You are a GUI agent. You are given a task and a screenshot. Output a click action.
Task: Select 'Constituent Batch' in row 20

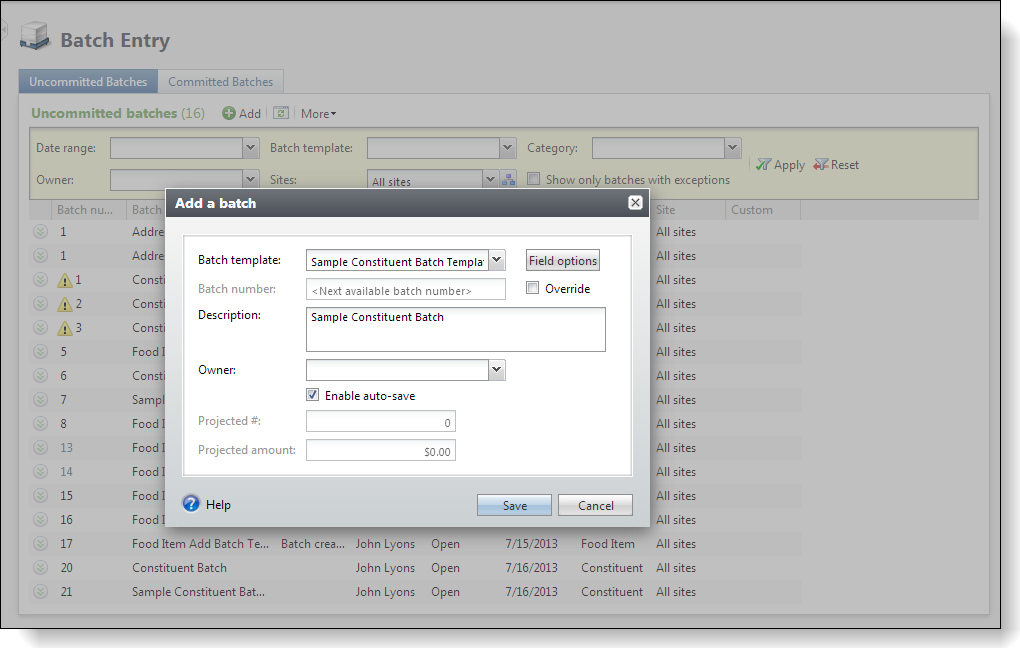180,568
